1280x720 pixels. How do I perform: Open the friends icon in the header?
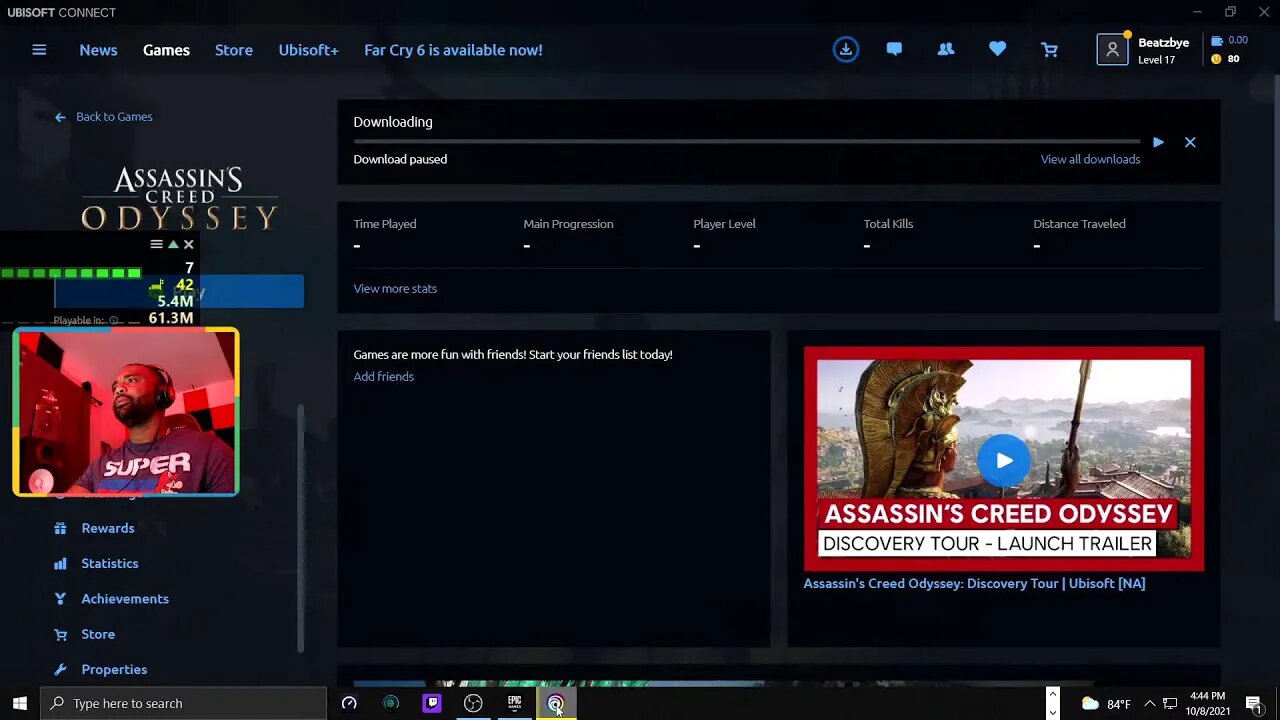pos(946,49)
